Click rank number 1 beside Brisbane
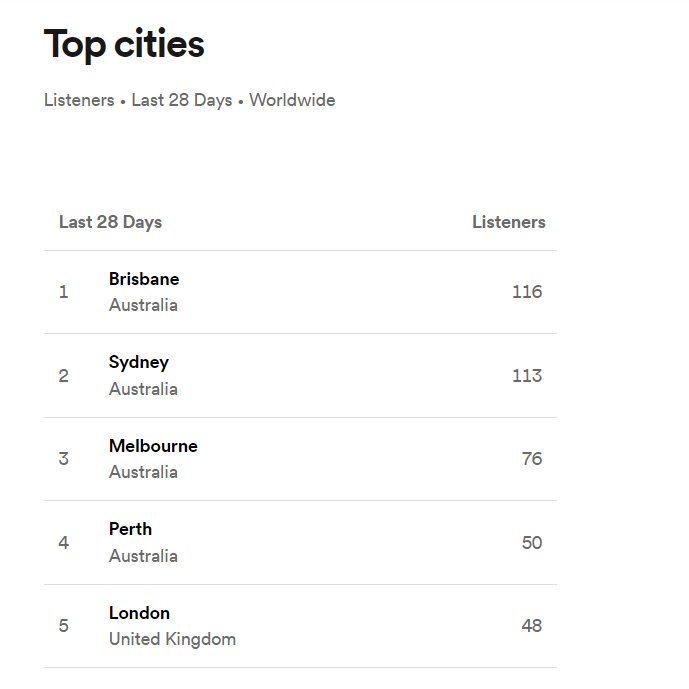This screenshot has height=689, width=689. click(64, 292)
